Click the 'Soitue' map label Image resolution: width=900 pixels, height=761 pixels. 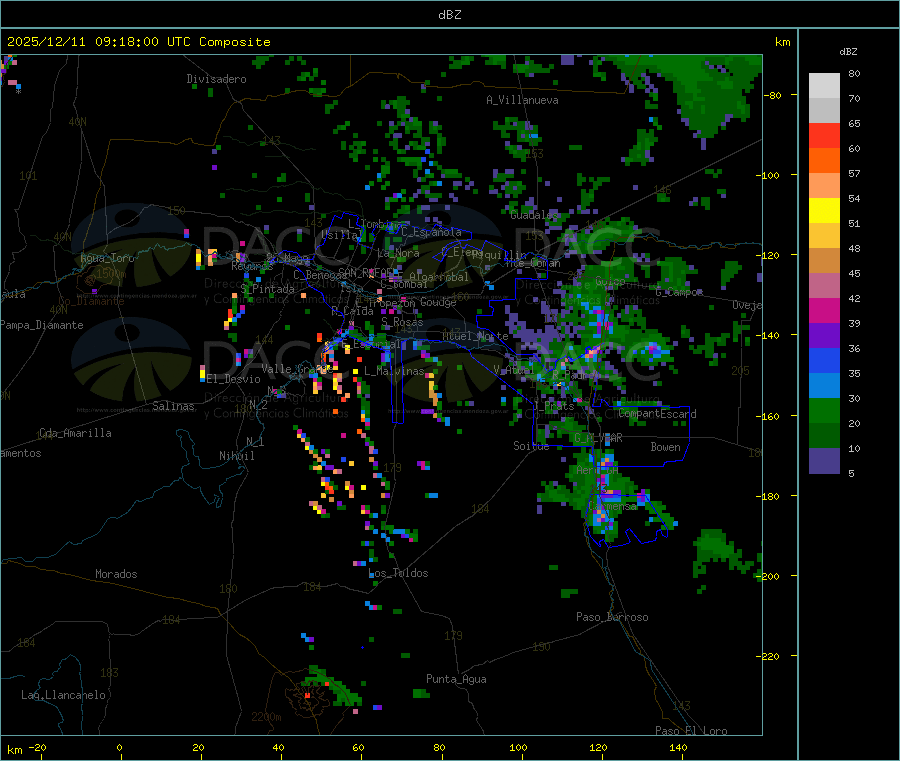tap(531, 446)
